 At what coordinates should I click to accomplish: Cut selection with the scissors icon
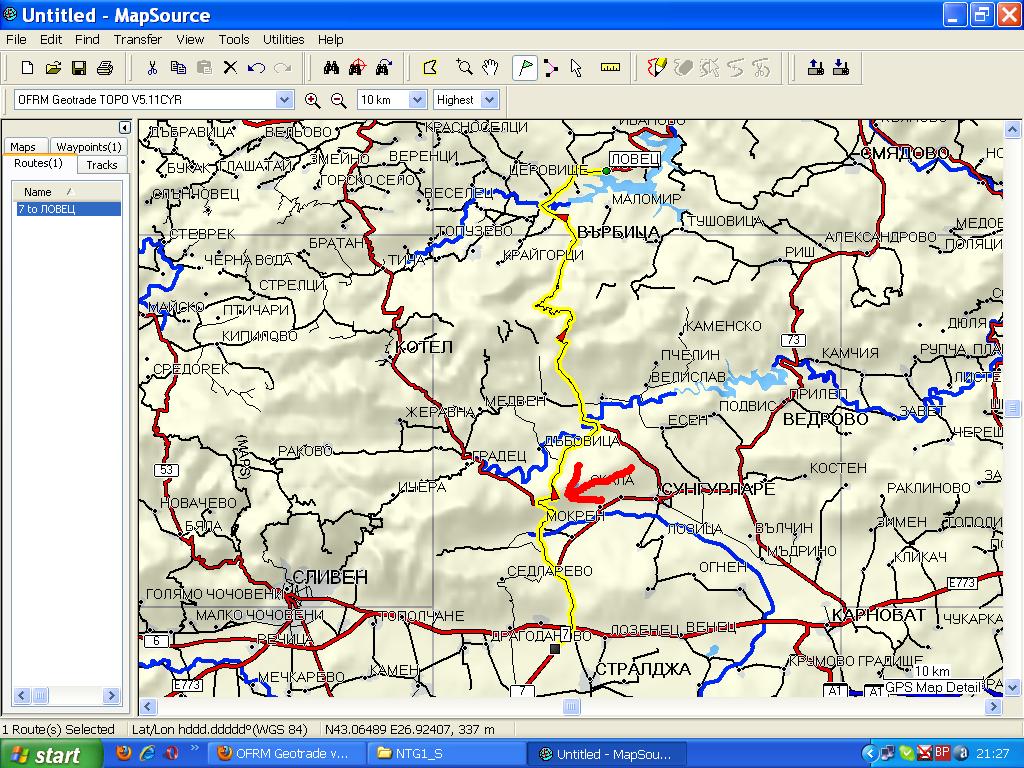click(x=152, y=67)
